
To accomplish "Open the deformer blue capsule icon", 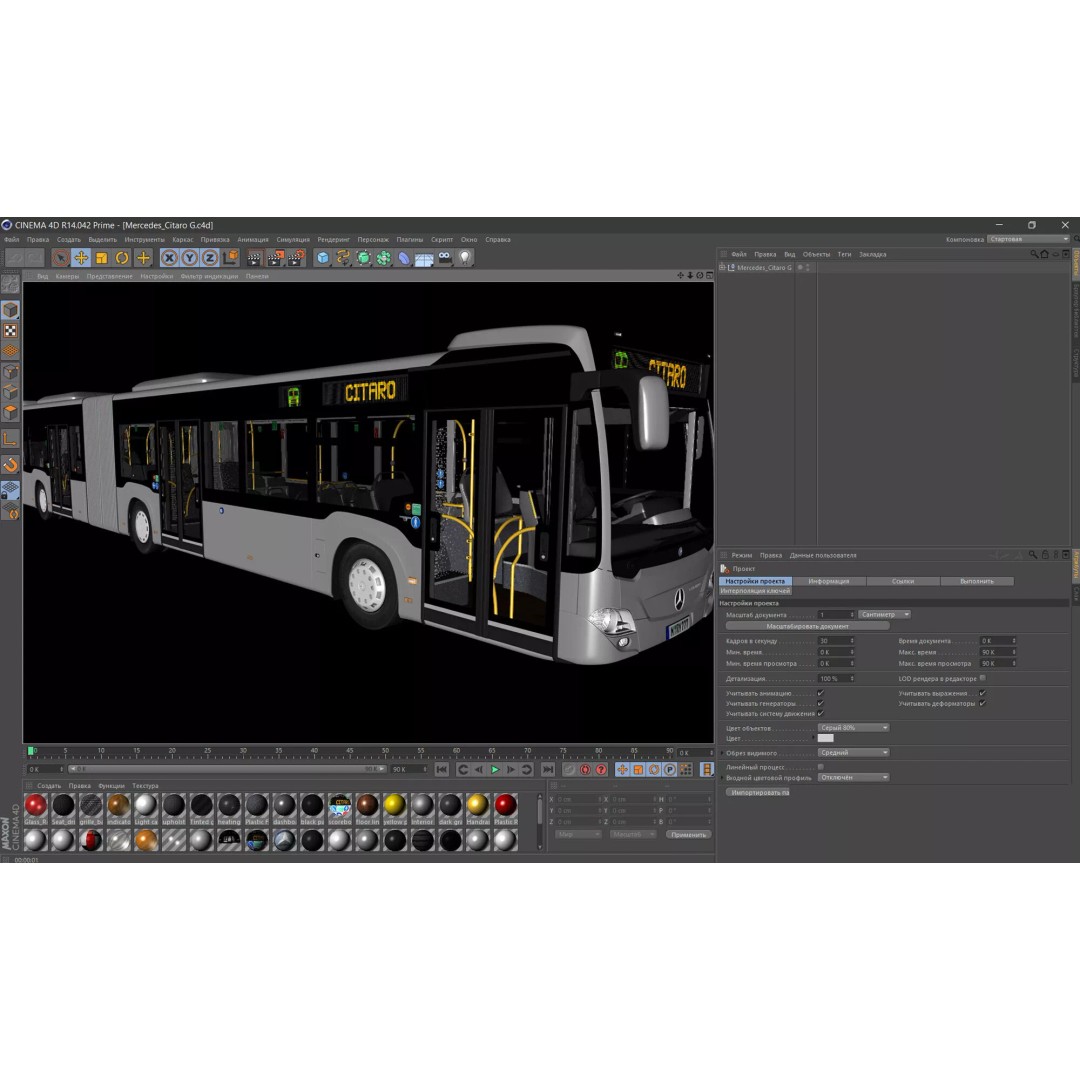I will coord(404,258).
